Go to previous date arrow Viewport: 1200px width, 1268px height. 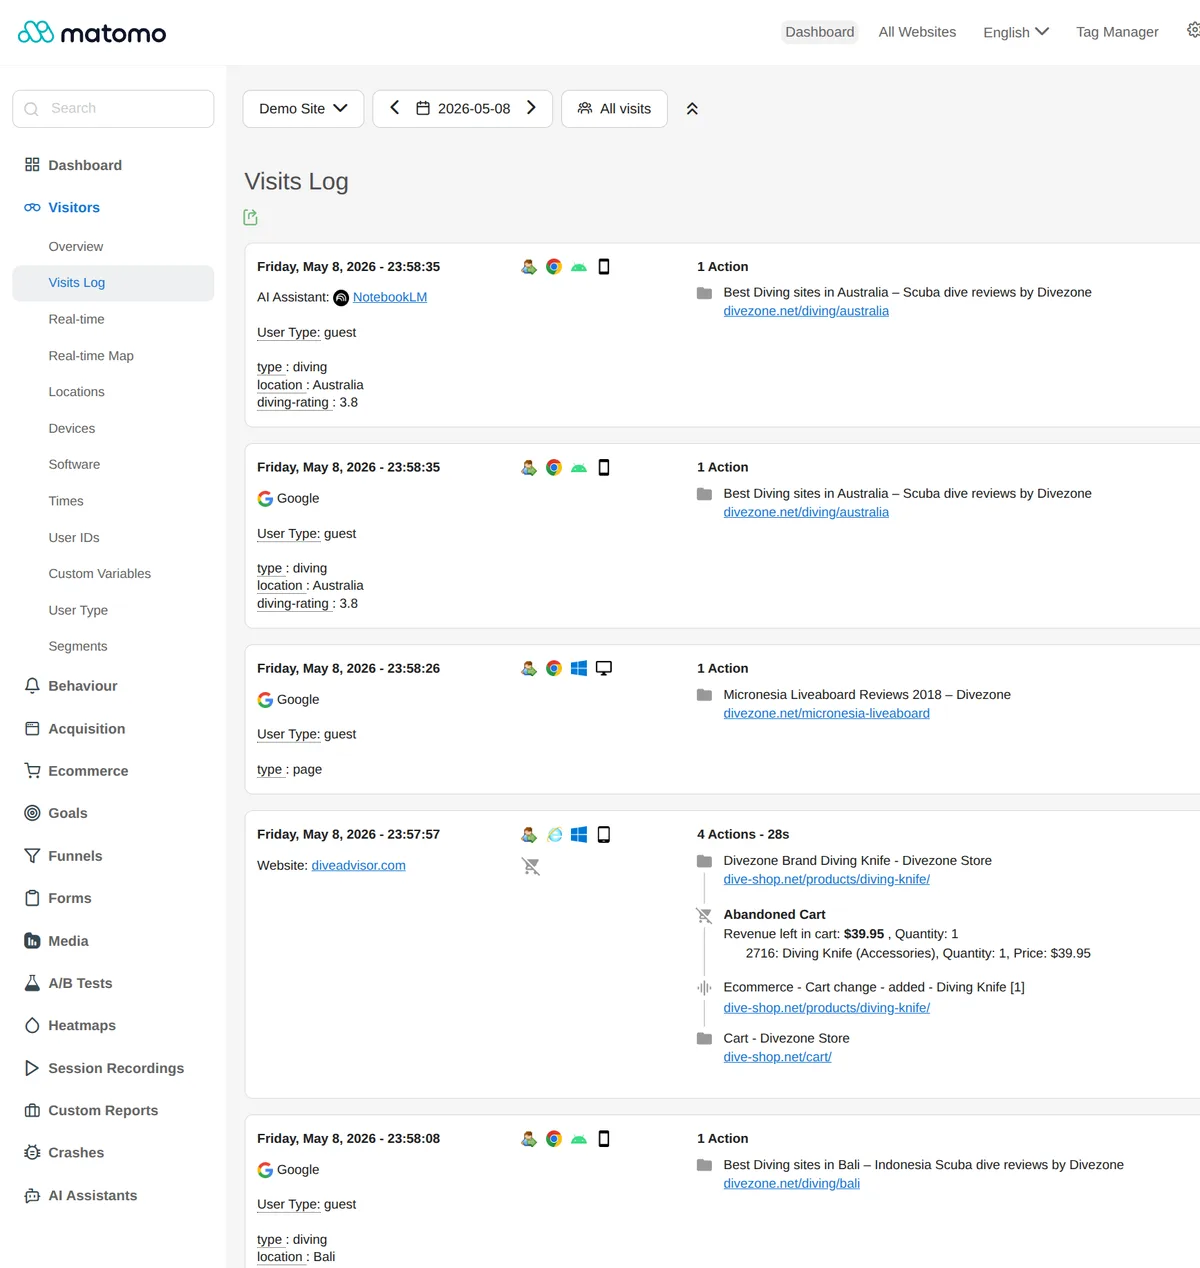pos(394,107)
